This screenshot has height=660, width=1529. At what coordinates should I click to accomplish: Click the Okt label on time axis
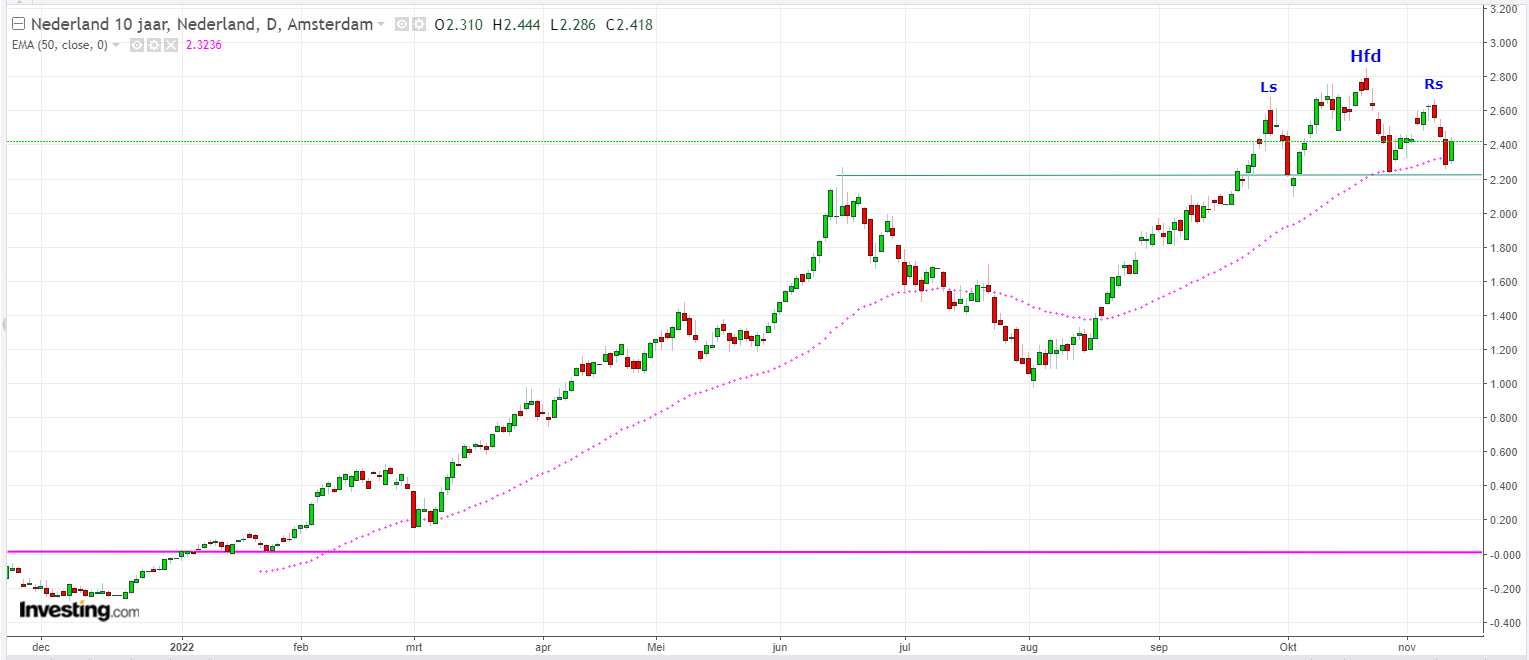pyautogui.click(x=1288, y=647)
